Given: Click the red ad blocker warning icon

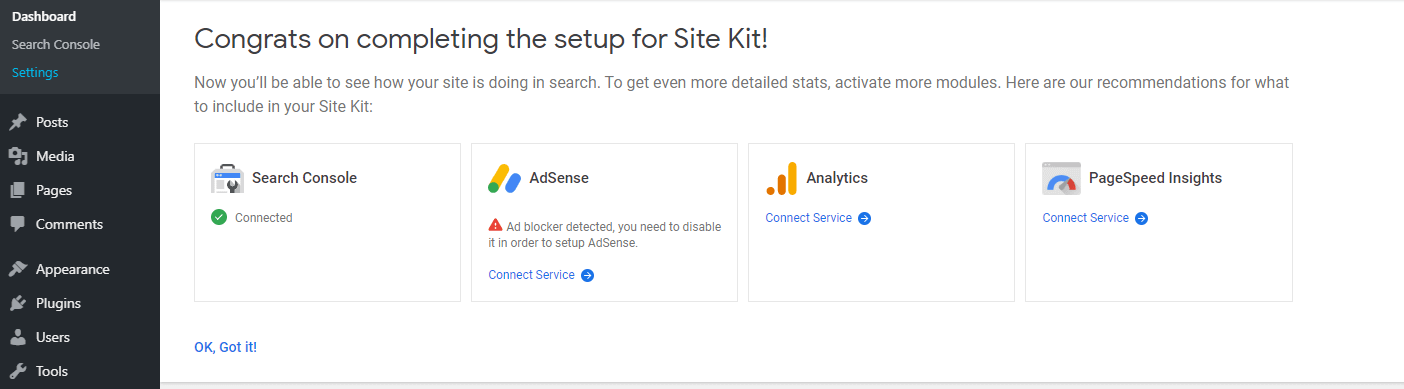Looking at the screenshot, I should (495, 226).
